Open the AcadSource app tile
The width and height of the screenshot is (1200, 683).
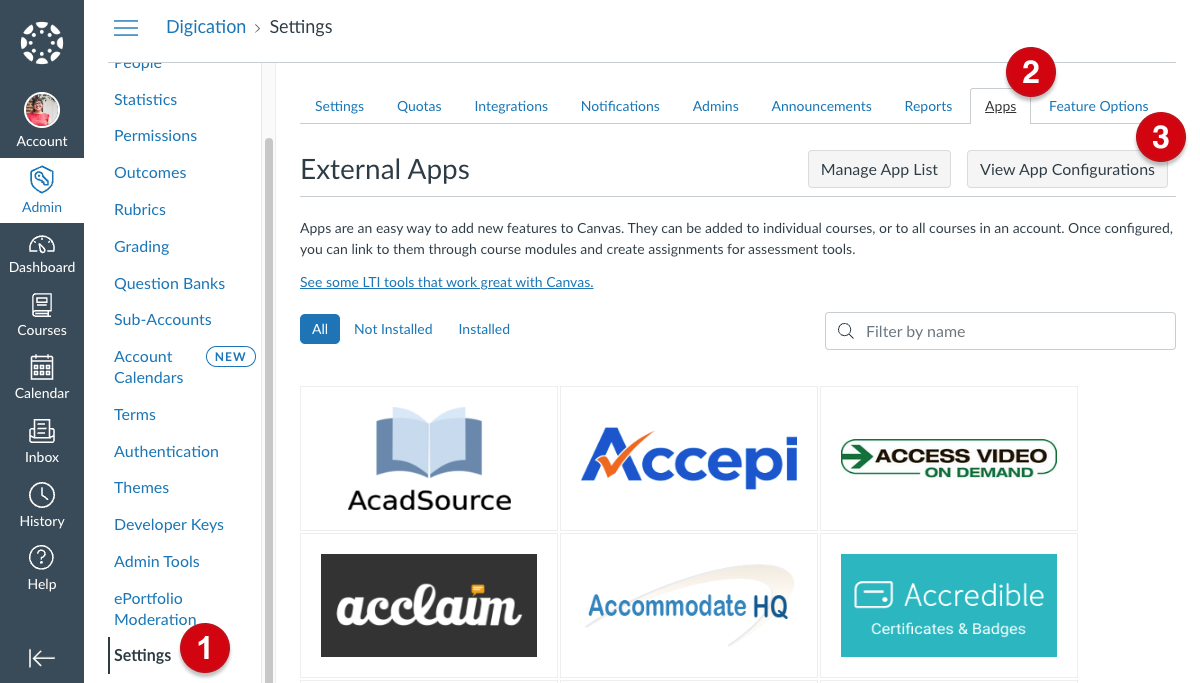(429, 458)
